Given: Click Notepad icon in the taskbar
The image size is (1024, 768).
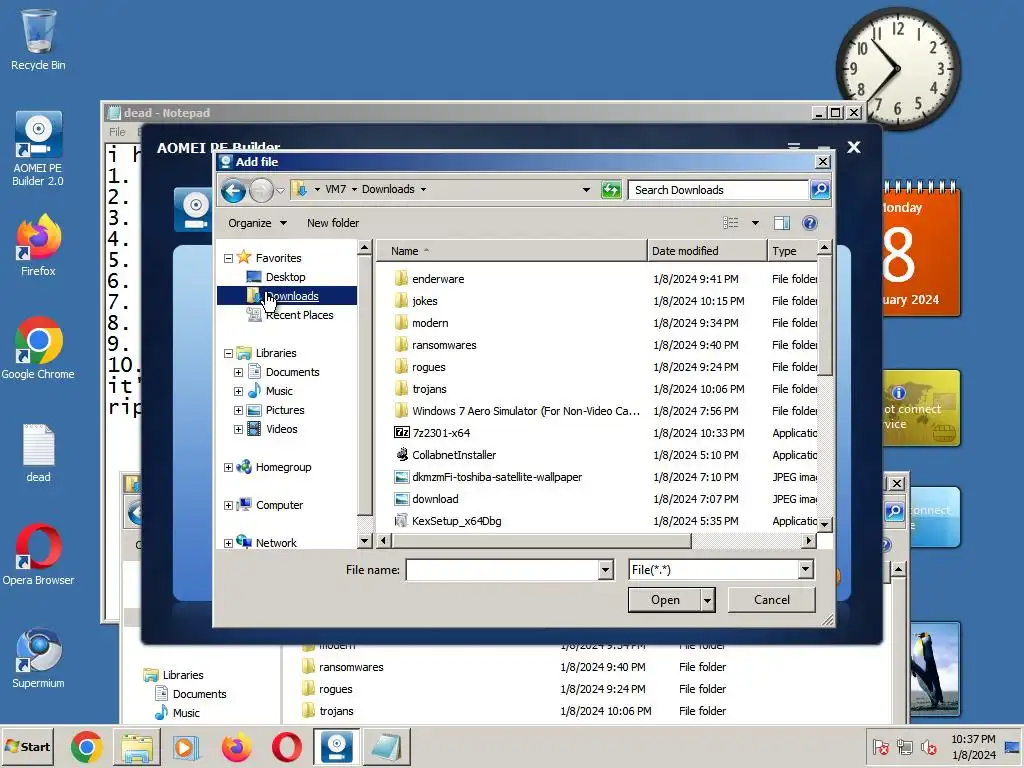Looking at the screenshot, I should [387, 747].
